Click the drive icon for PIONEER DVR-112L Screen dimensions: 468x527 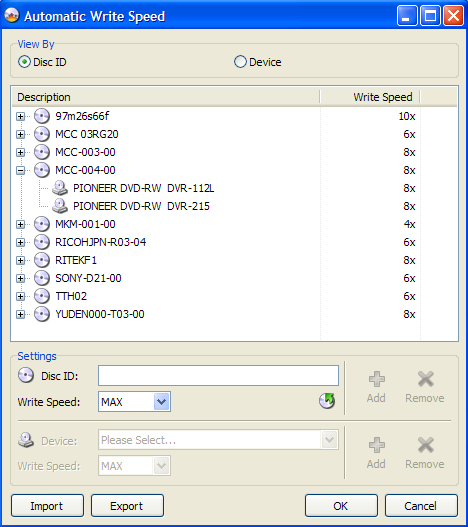60,188
